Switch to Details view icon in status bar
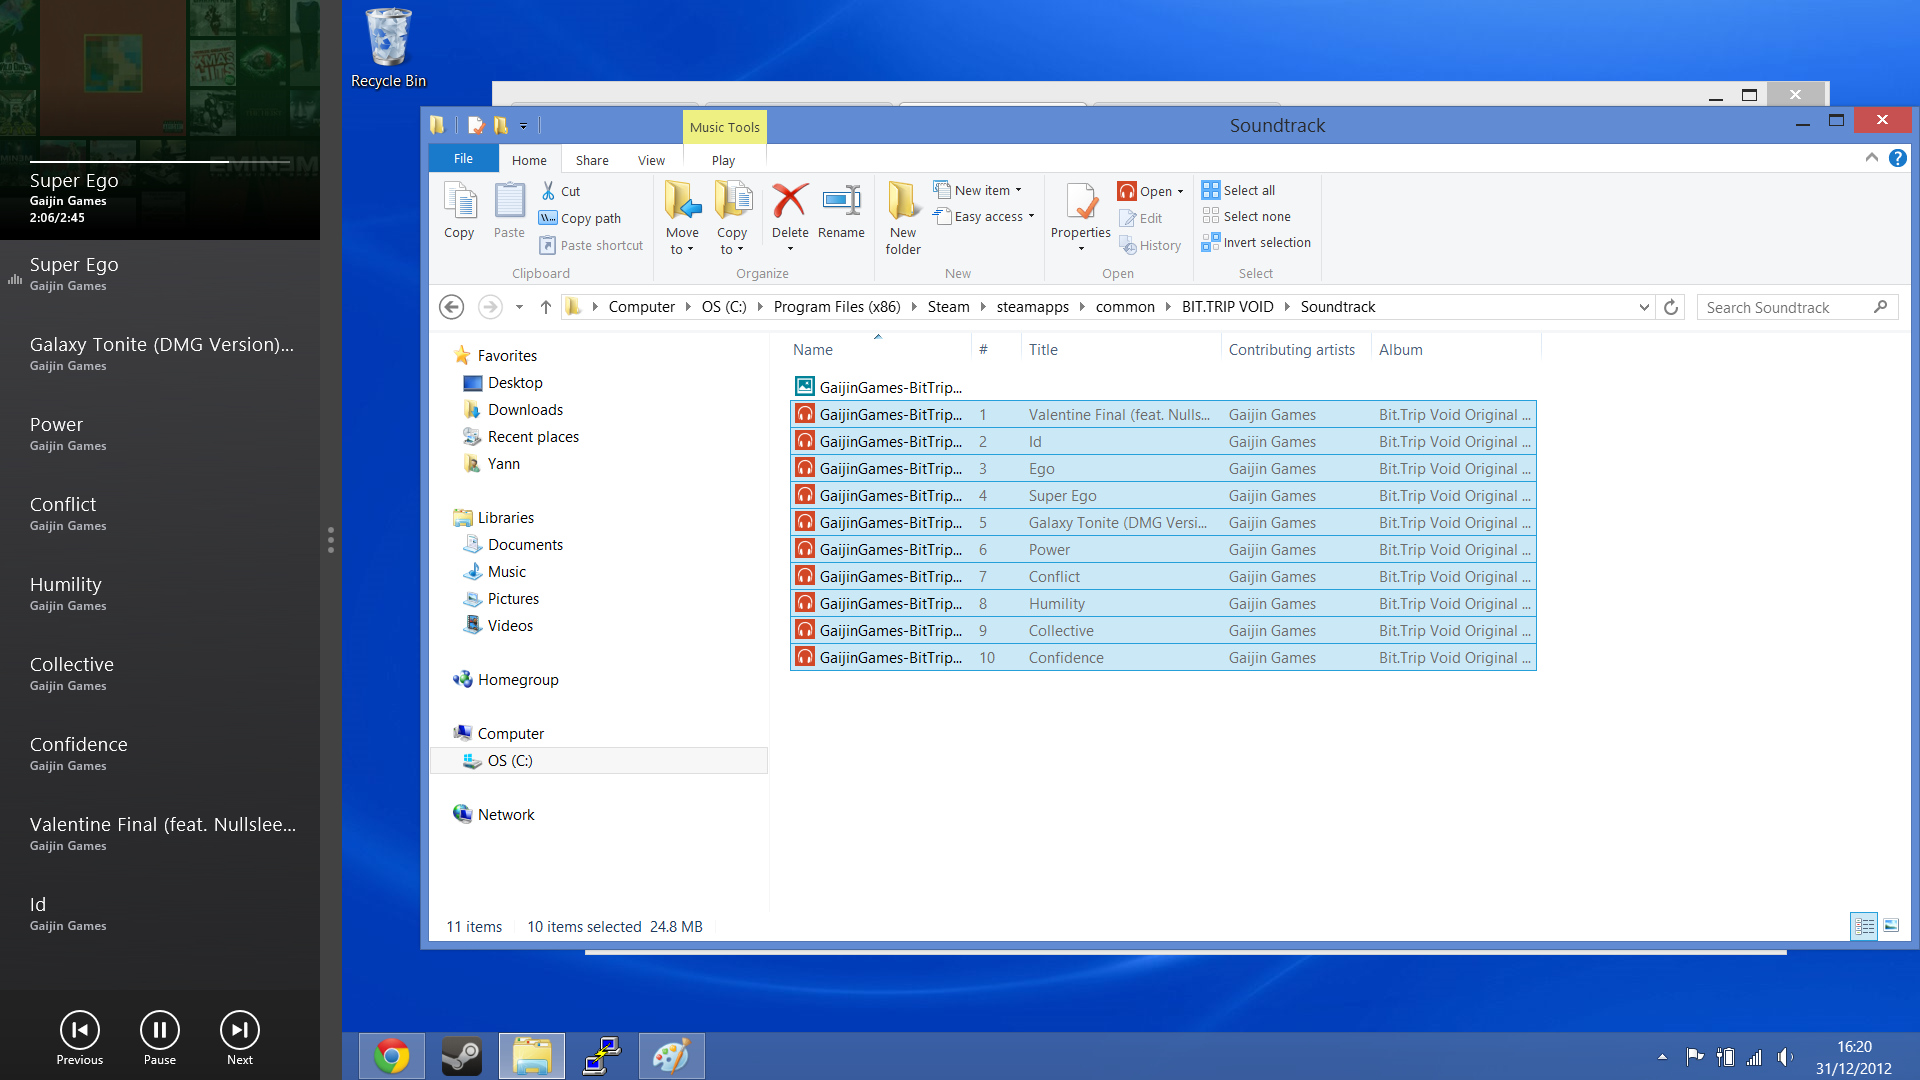The width and height of the screenshot is (1920, 1080). pos(1864,926)
